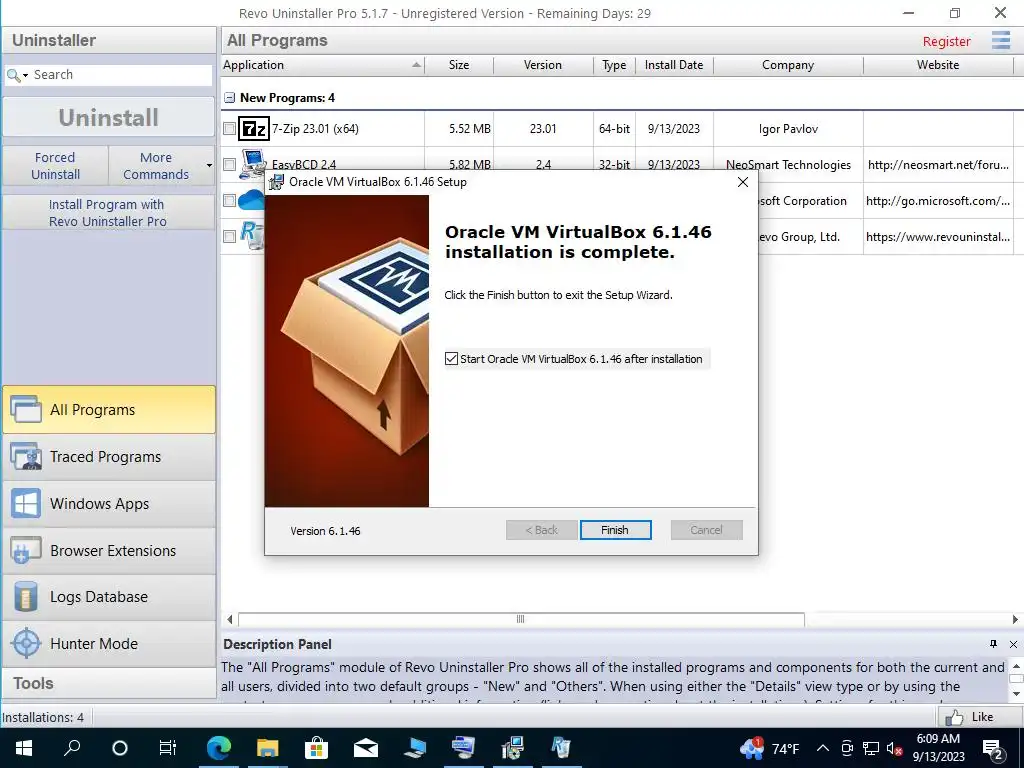Click the horizontal scrollbar thumb in program list

521,619
